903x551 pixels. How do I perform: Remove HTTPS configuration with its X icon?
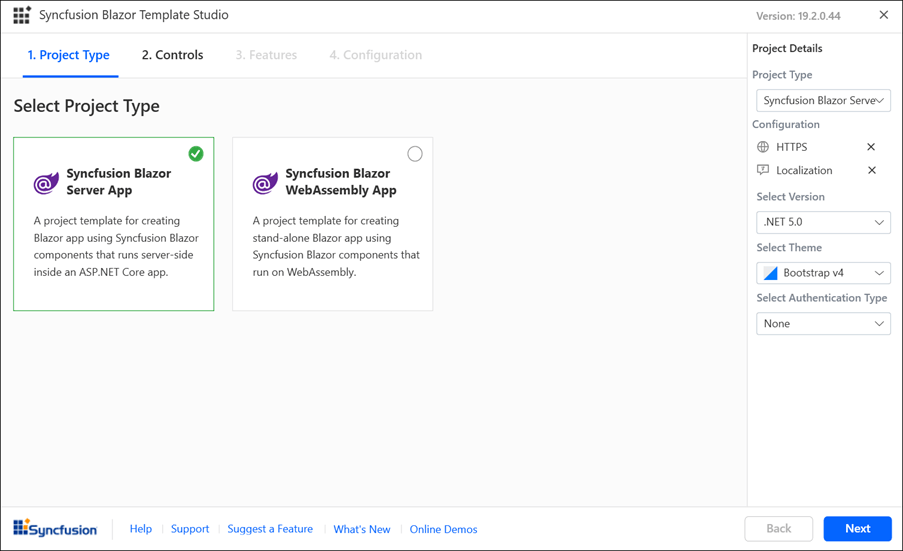point(871,147)
